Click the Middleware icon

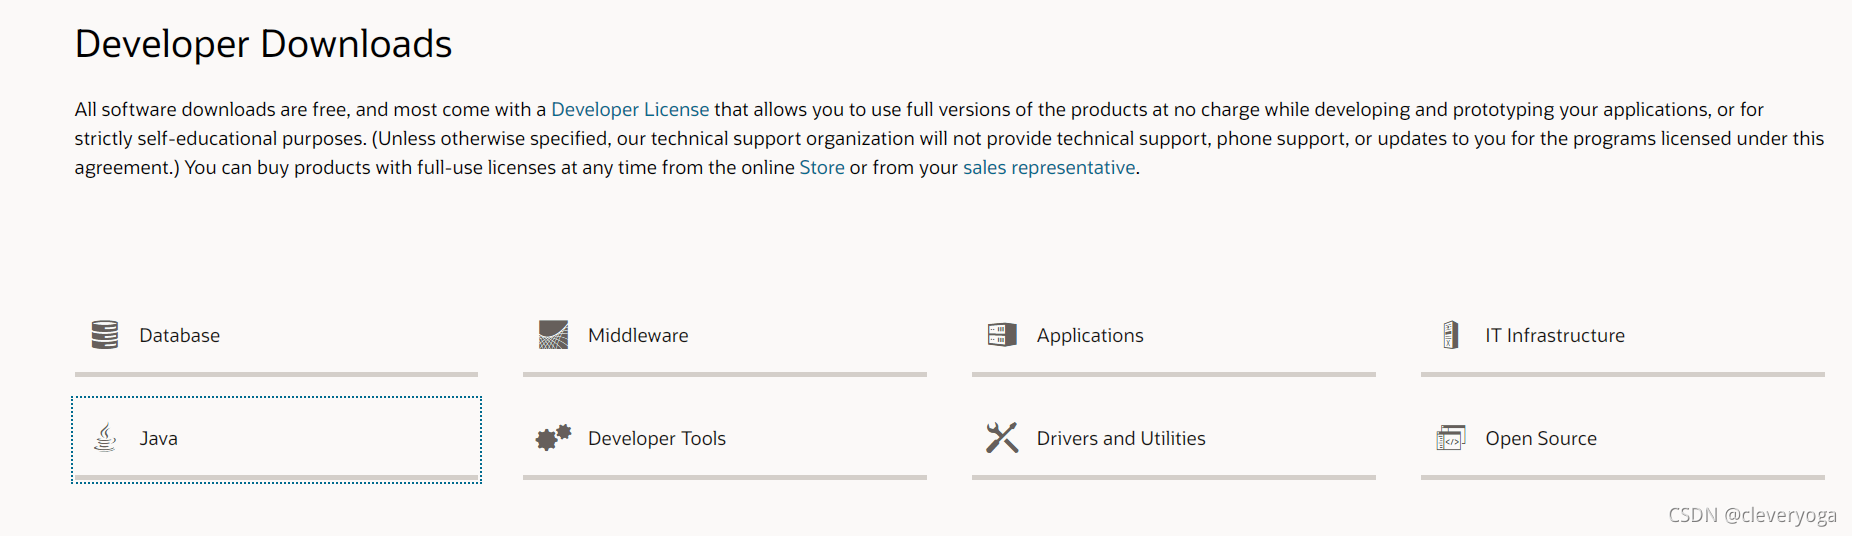(553, 335)
